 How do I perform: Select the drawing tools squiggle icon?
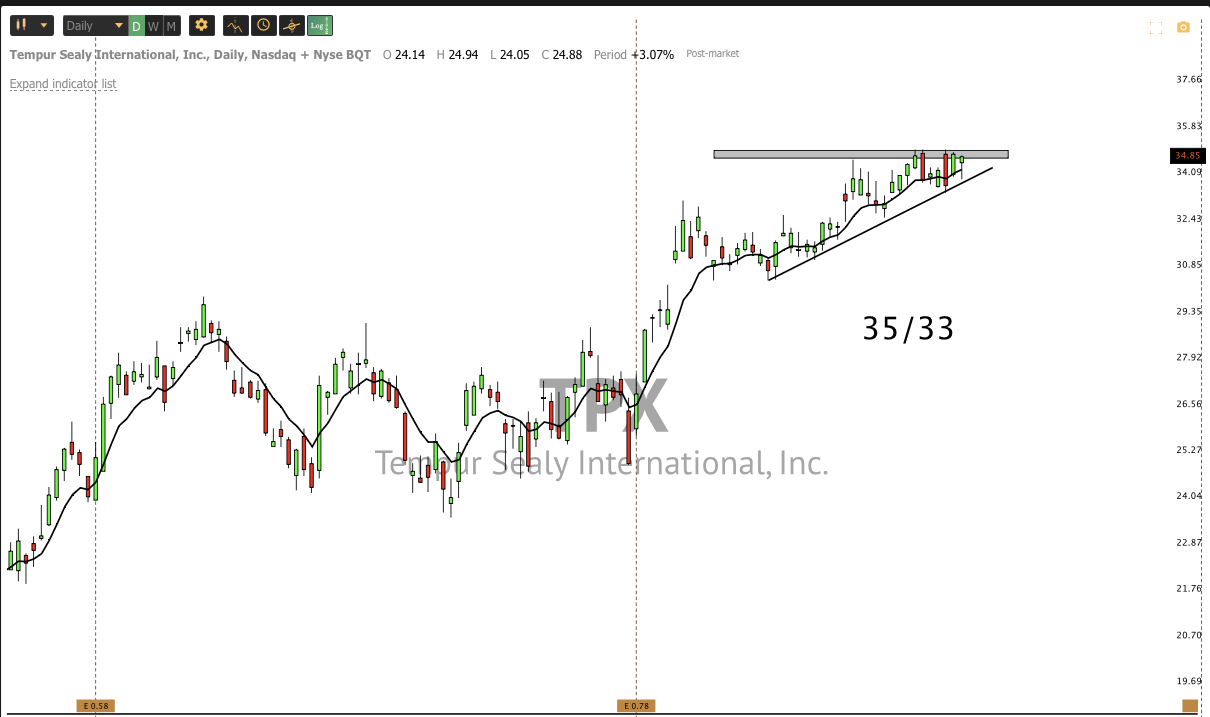(x=234, y=25)
